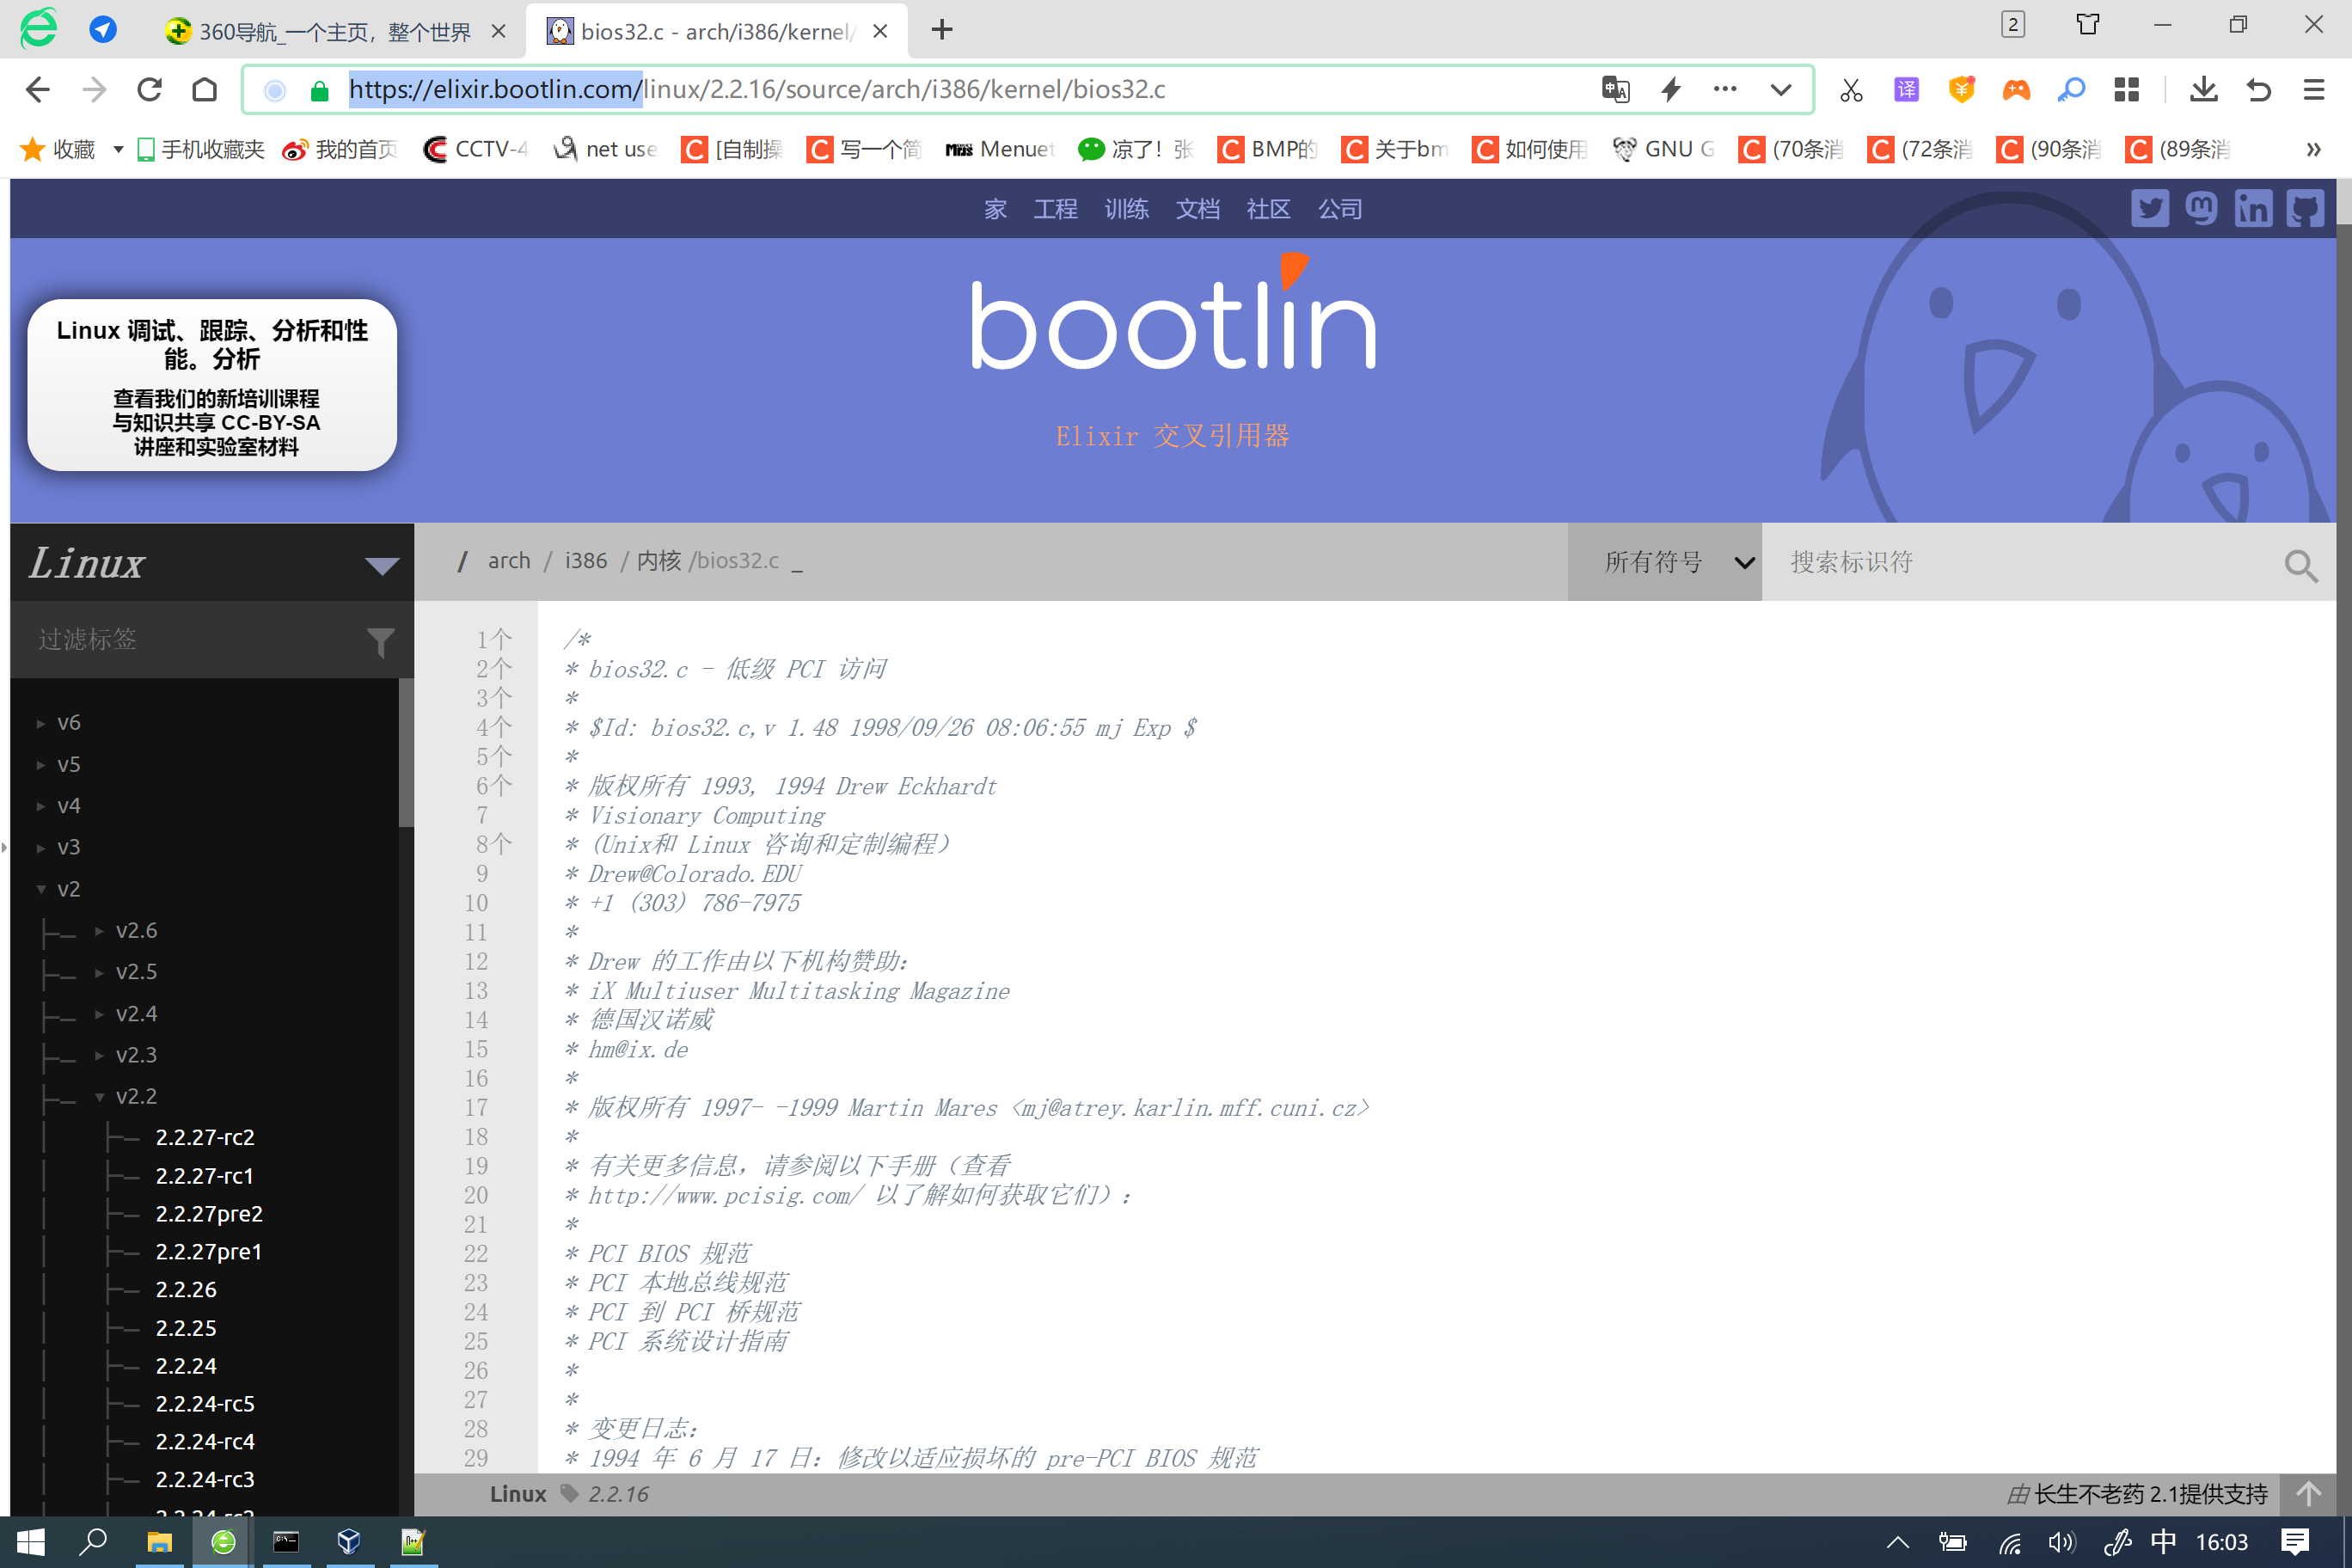Expand the v2.6 subtree

pos(126,930)
